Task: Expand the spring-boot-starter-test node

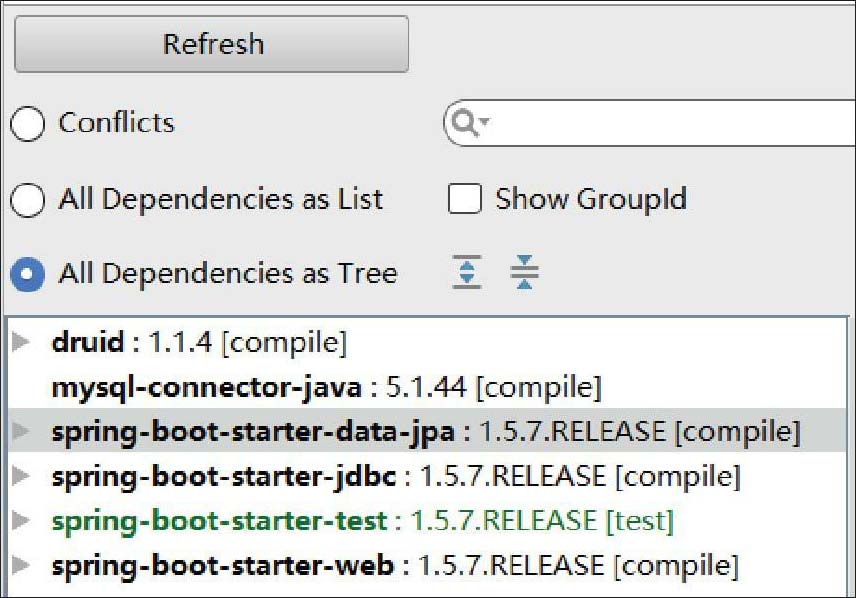Action: [x=20, y=521]
